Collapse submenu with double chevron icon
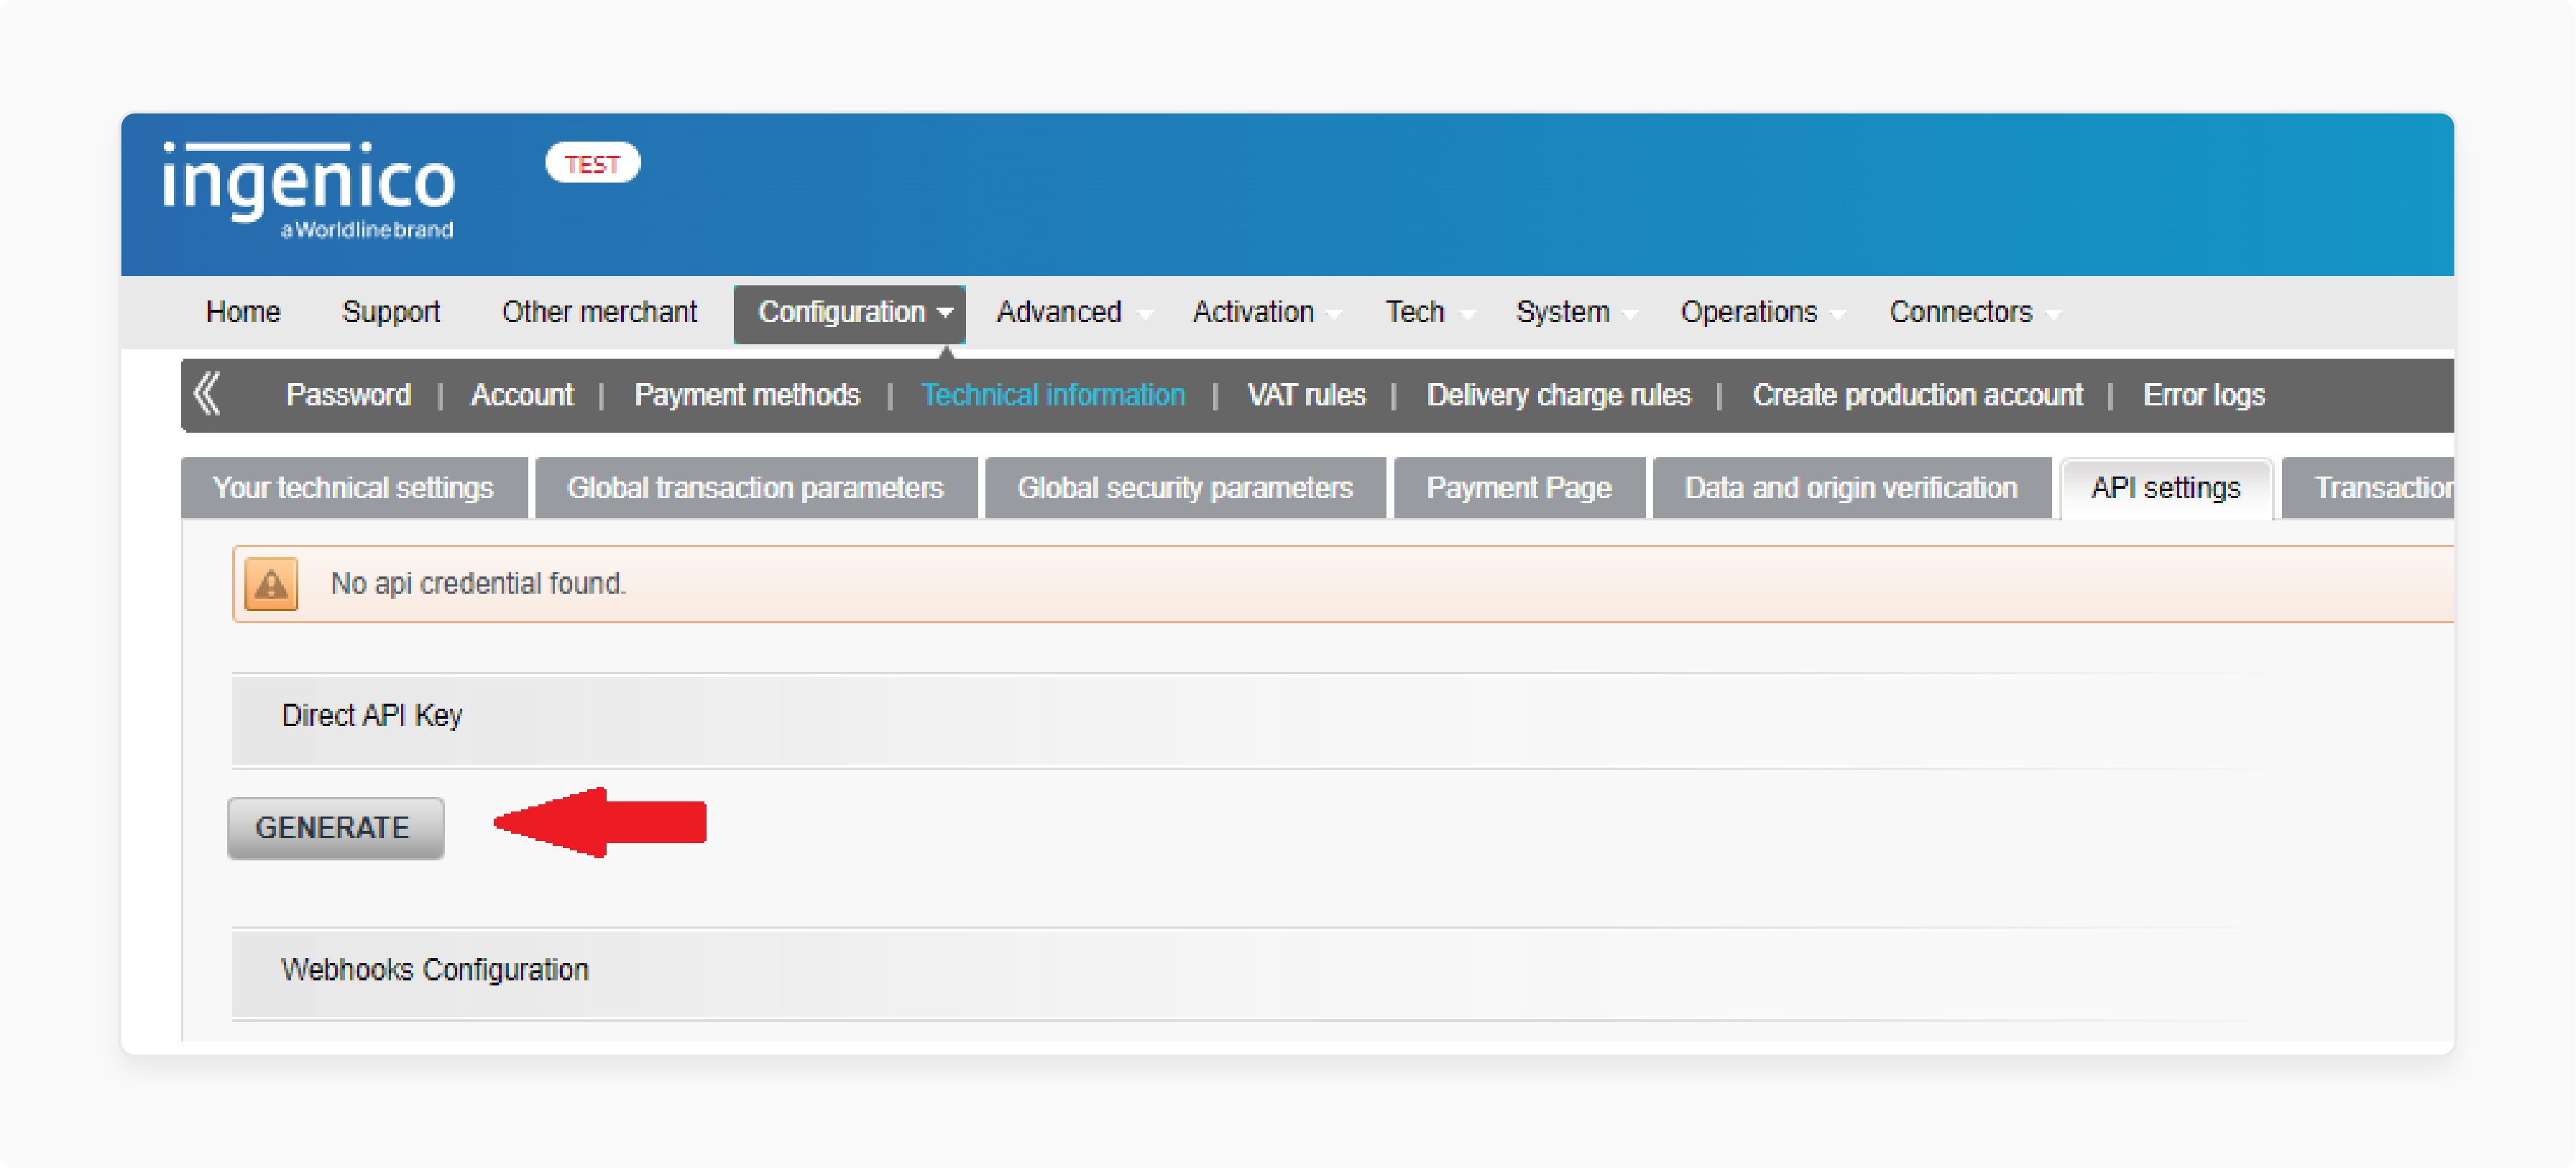2576x1168 pixels. (x=207, y=394)
